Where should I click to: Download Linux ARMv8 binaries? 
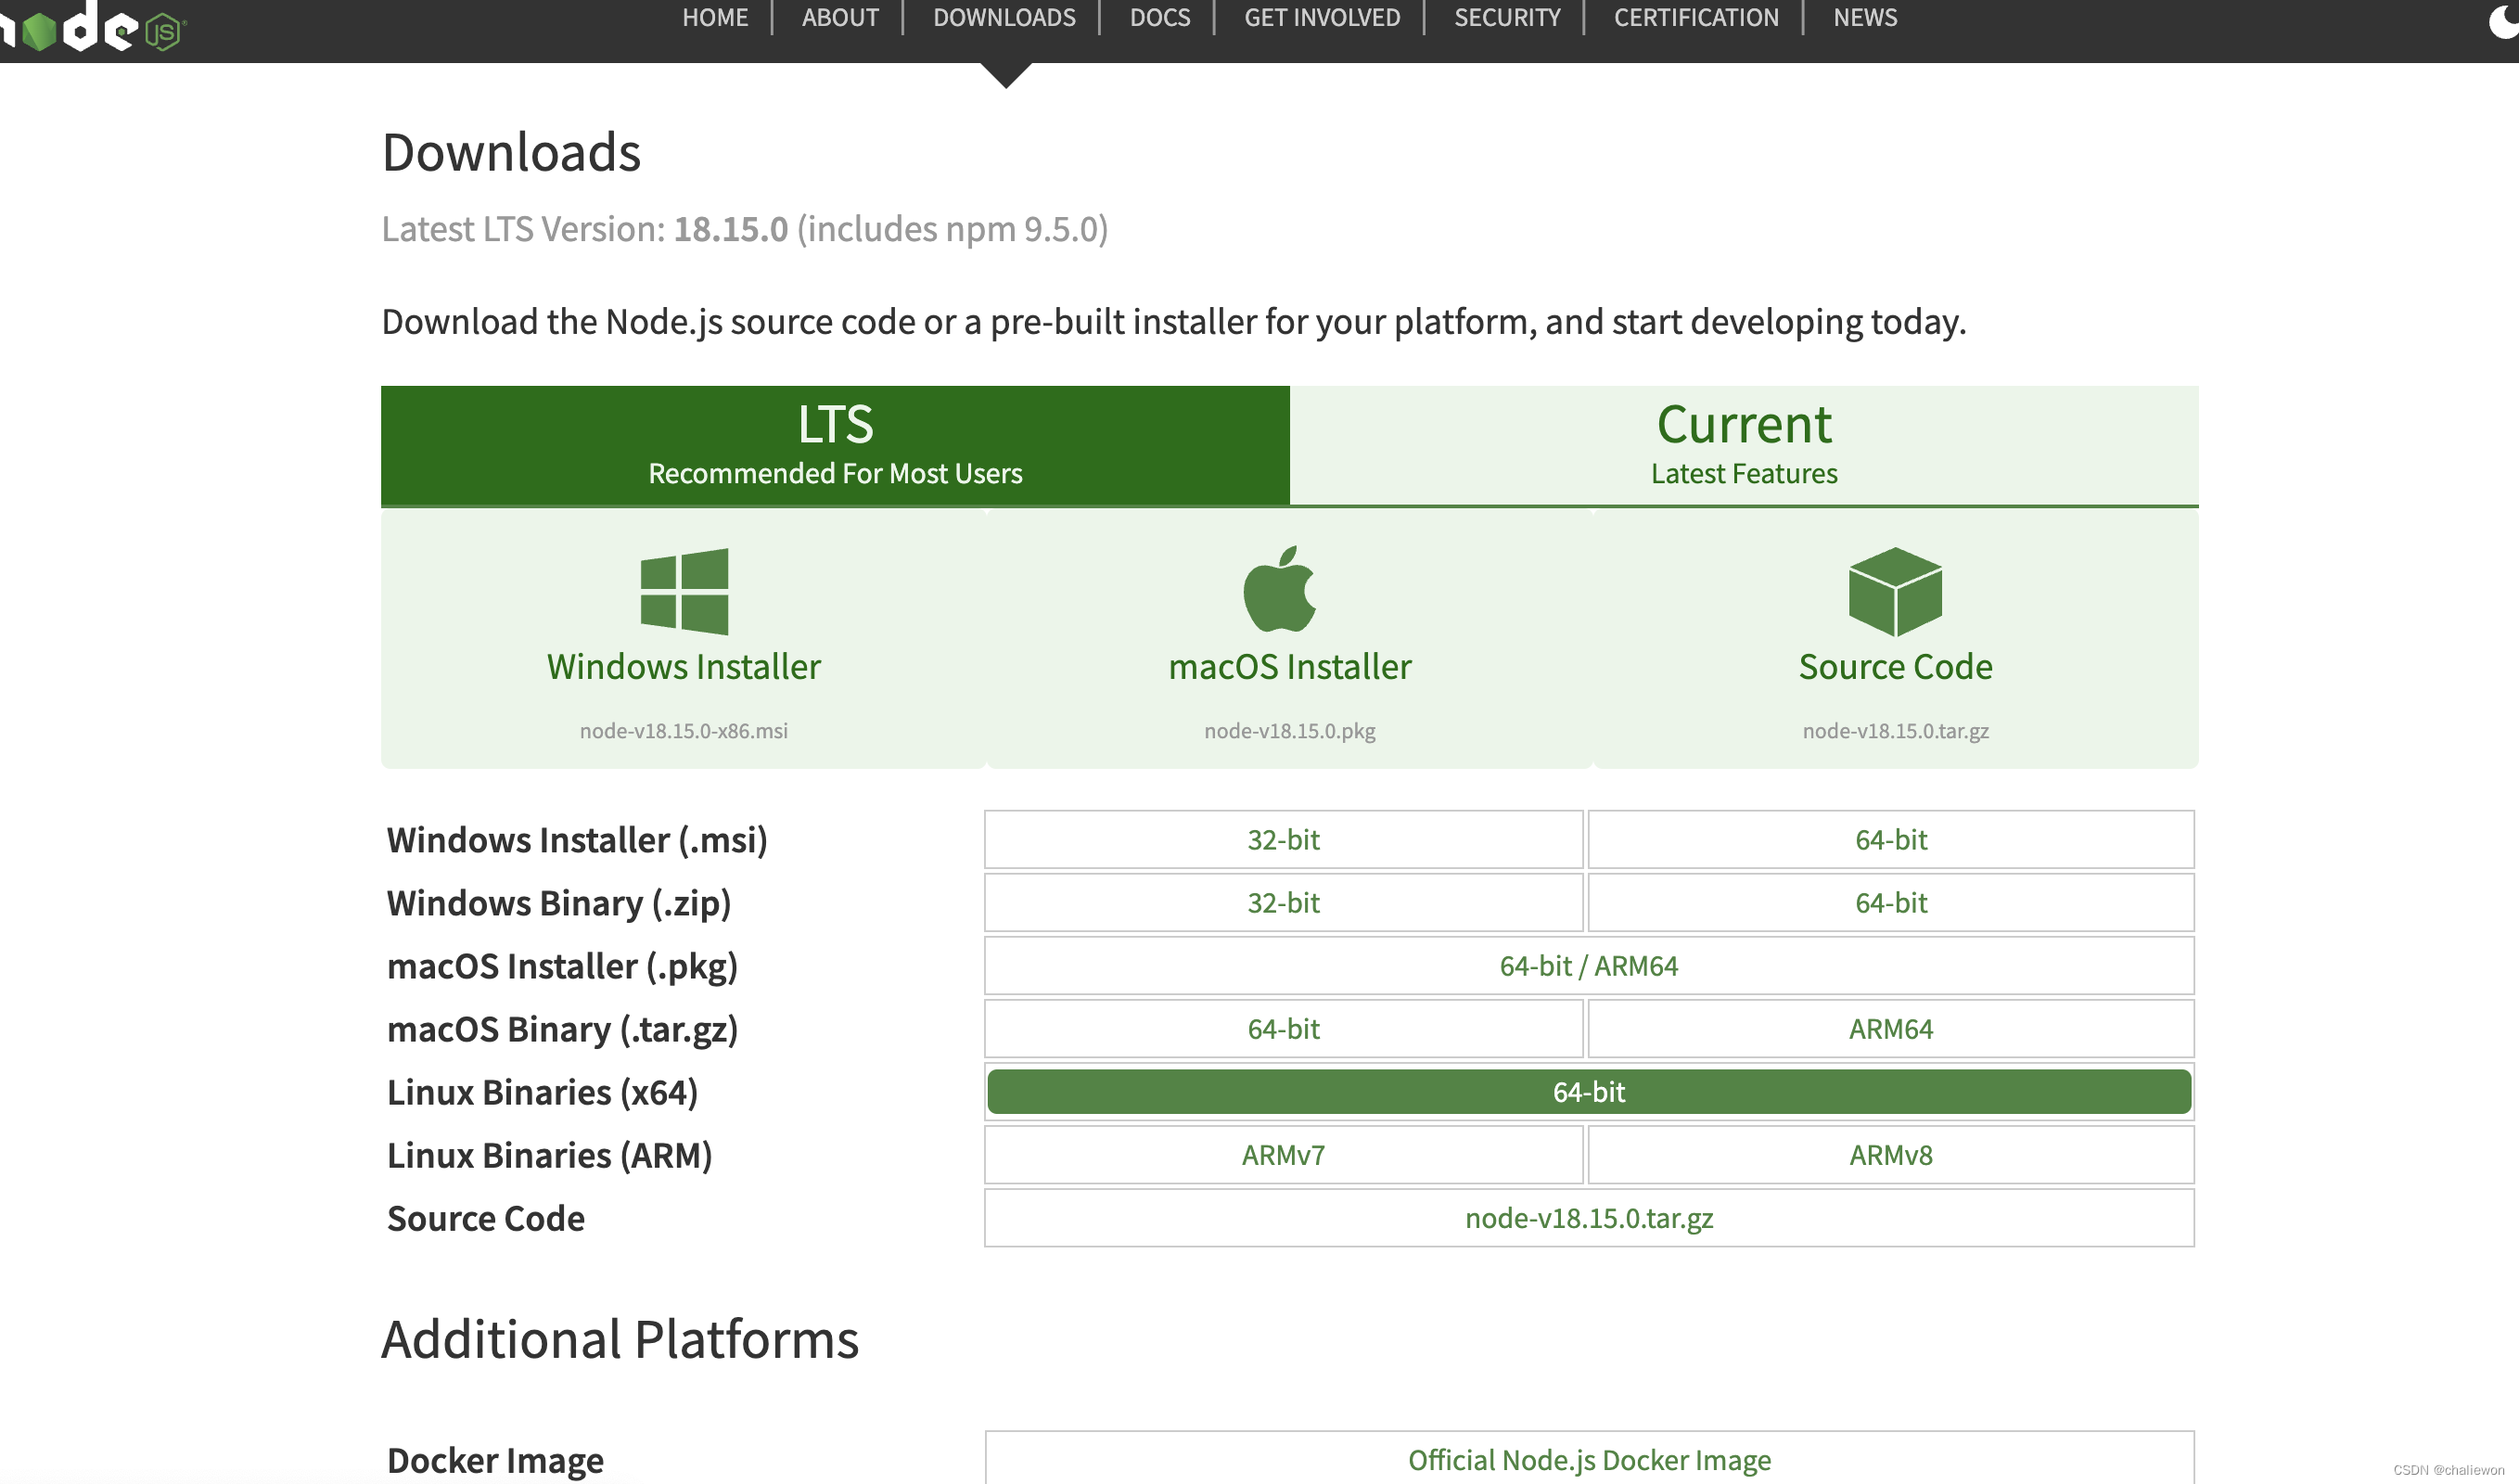pos(1890,1154)
